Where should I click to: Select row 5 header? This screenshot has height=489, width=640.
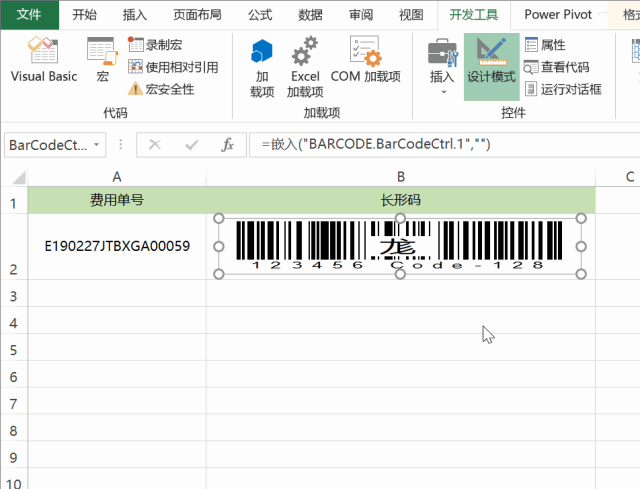pyautogui.click(x=13, y=347)
